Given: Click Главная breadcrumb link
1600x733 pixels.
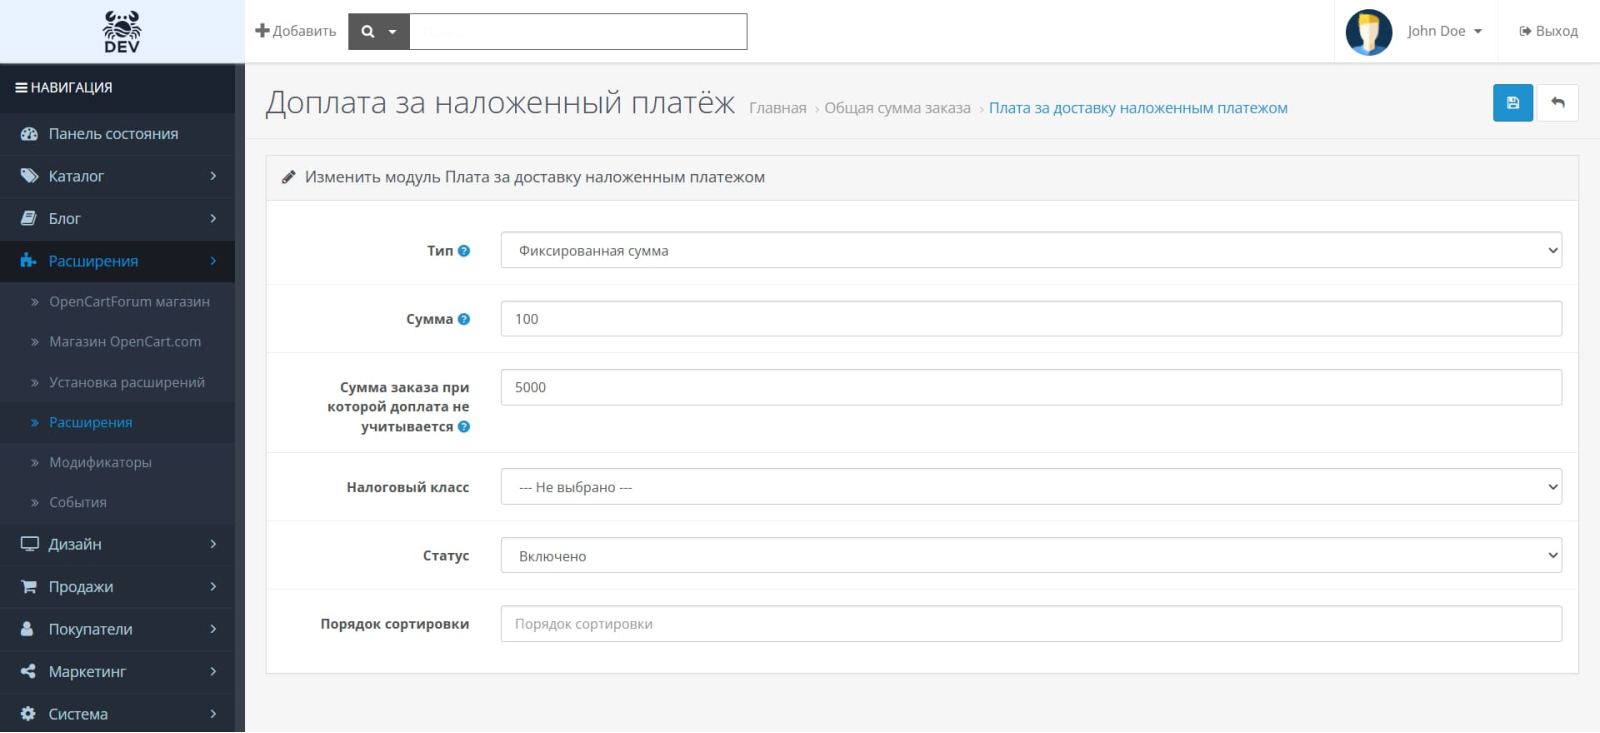Looking at the screenshot, I should click(x=777, y=108).
